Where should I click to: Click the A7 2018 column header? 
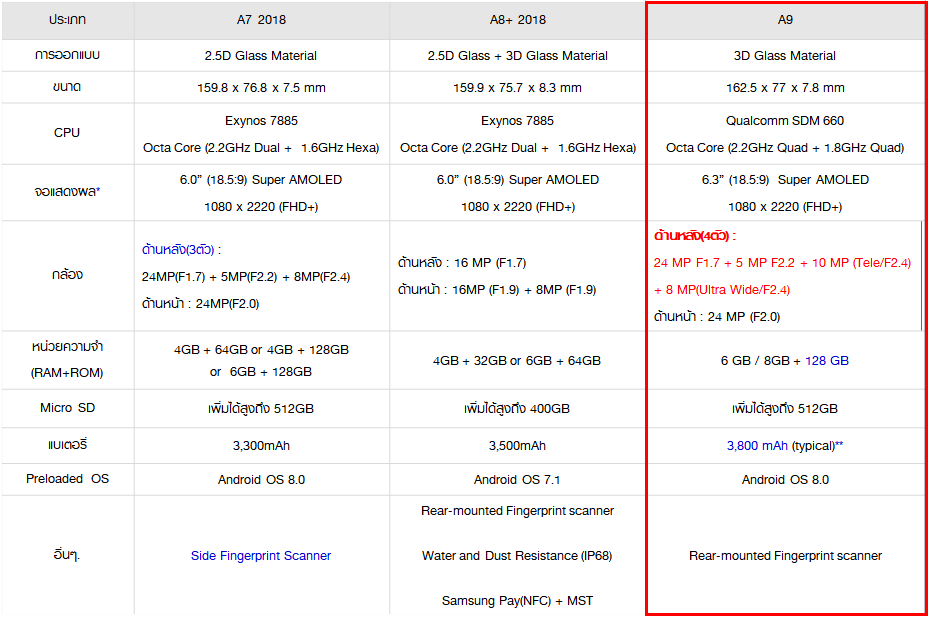pos(261,20)
